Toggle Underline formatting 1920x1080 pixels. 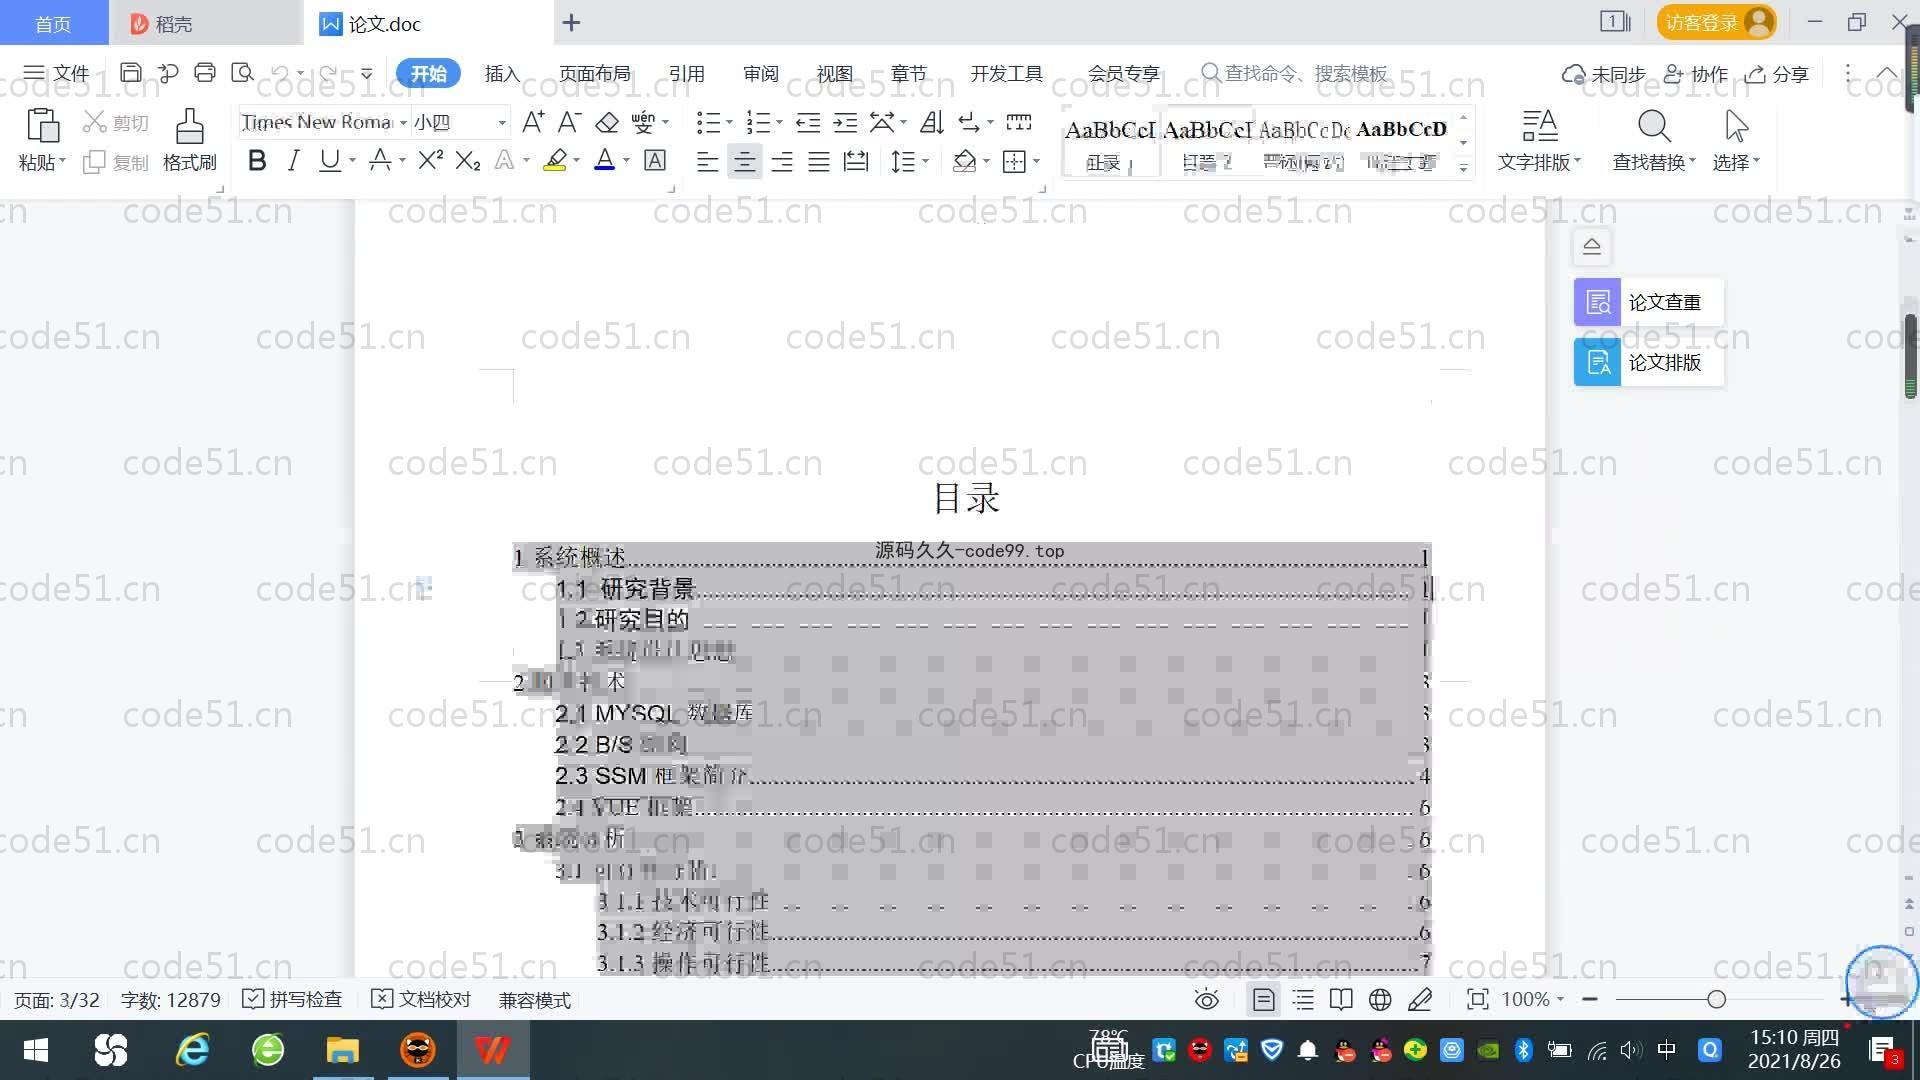[329, 161]
